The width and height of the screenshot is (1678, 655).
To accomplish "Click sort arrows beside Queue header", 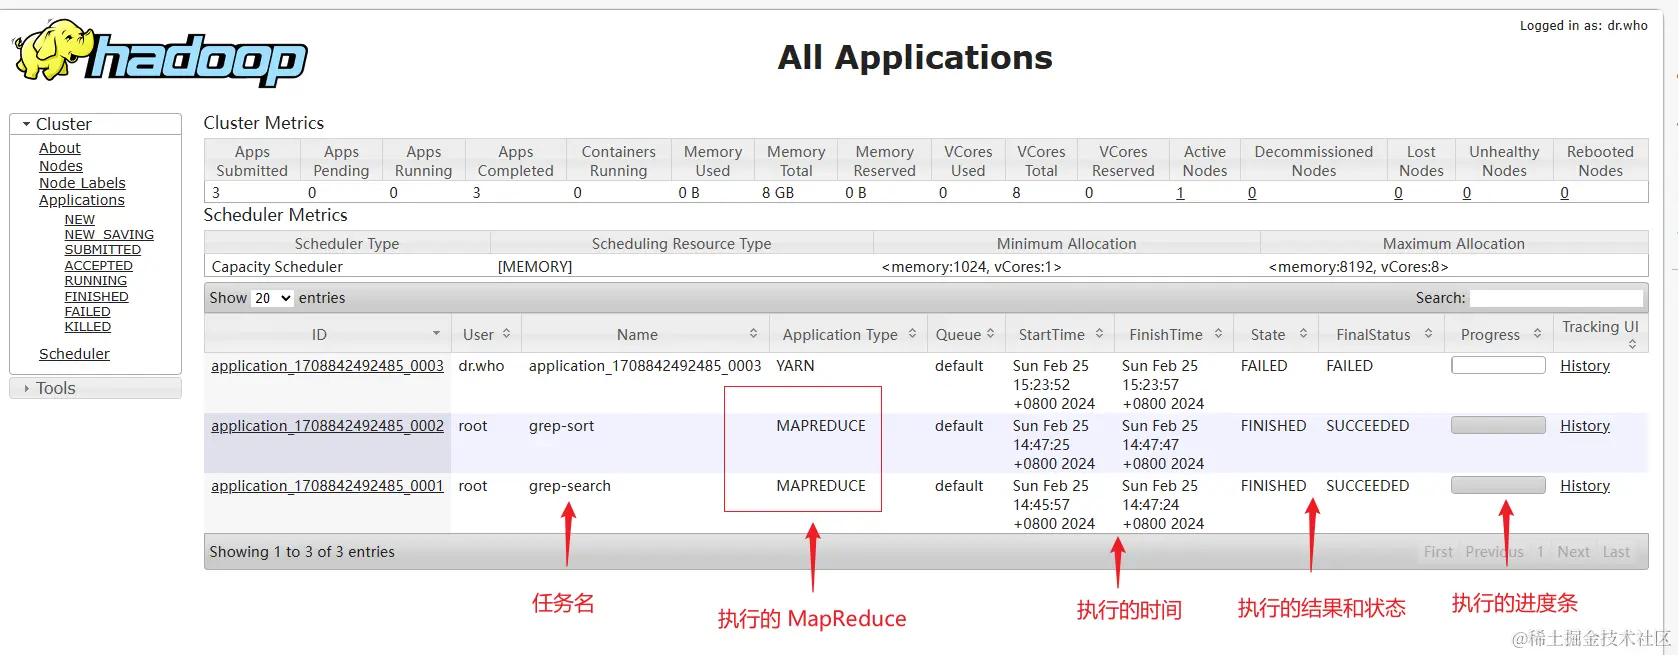I will pyautogui.click(x=990, y=334).
